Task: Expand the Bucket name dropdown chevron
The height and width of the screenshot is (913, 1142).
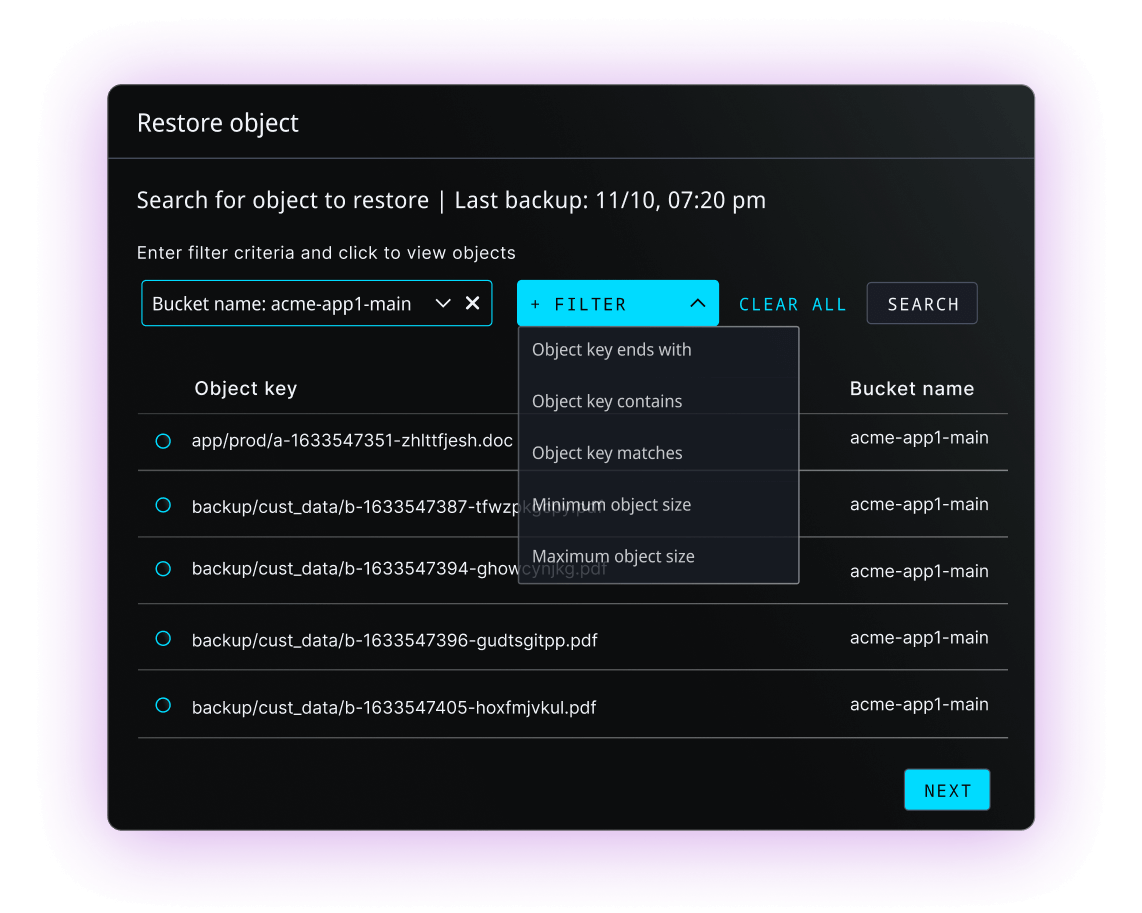Action: 443,303
